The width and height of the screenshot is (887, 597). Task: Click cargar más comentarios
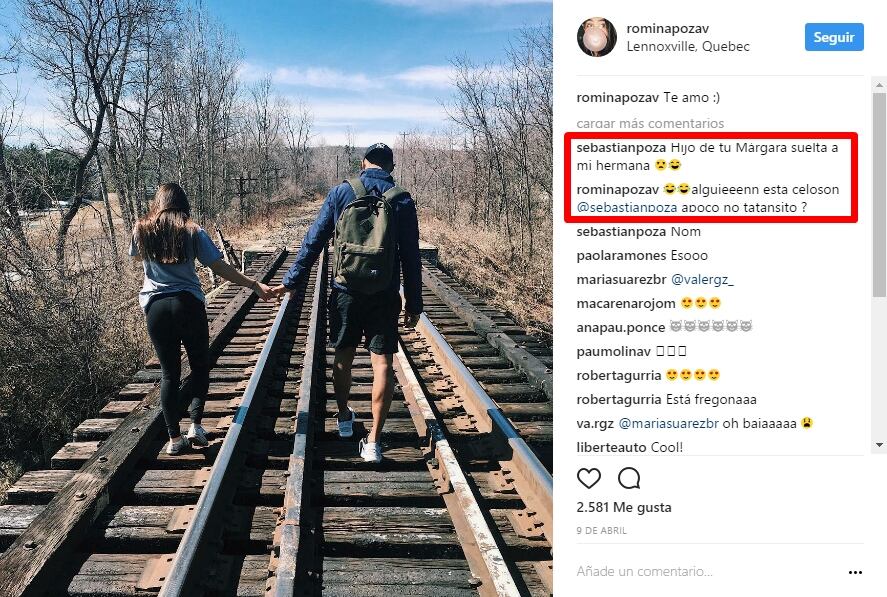(x=648, y=123)
